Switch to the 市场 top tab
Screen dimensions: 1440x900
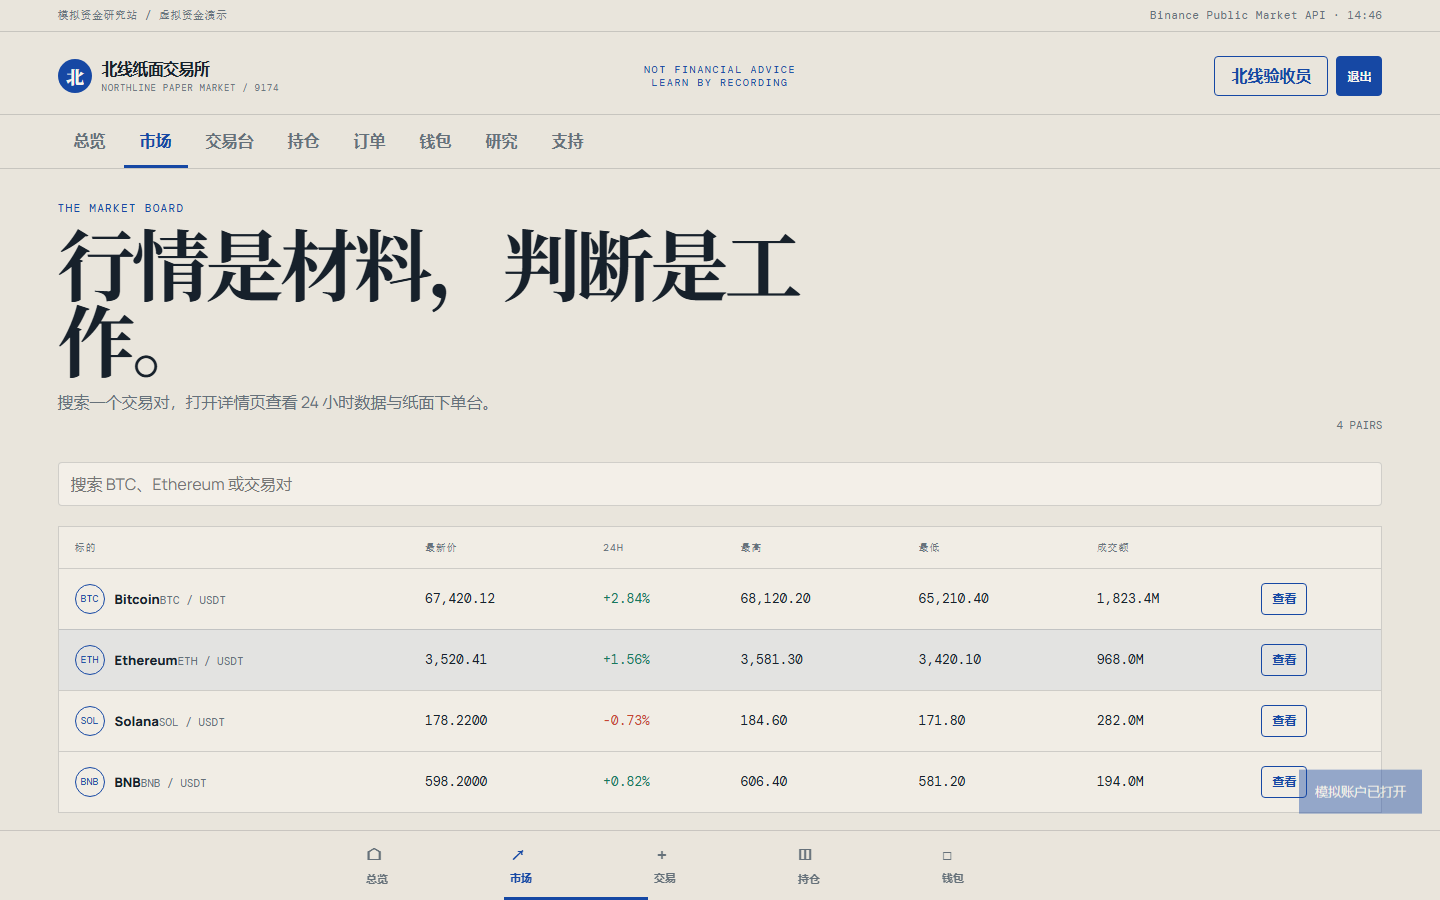coord(156,142)
